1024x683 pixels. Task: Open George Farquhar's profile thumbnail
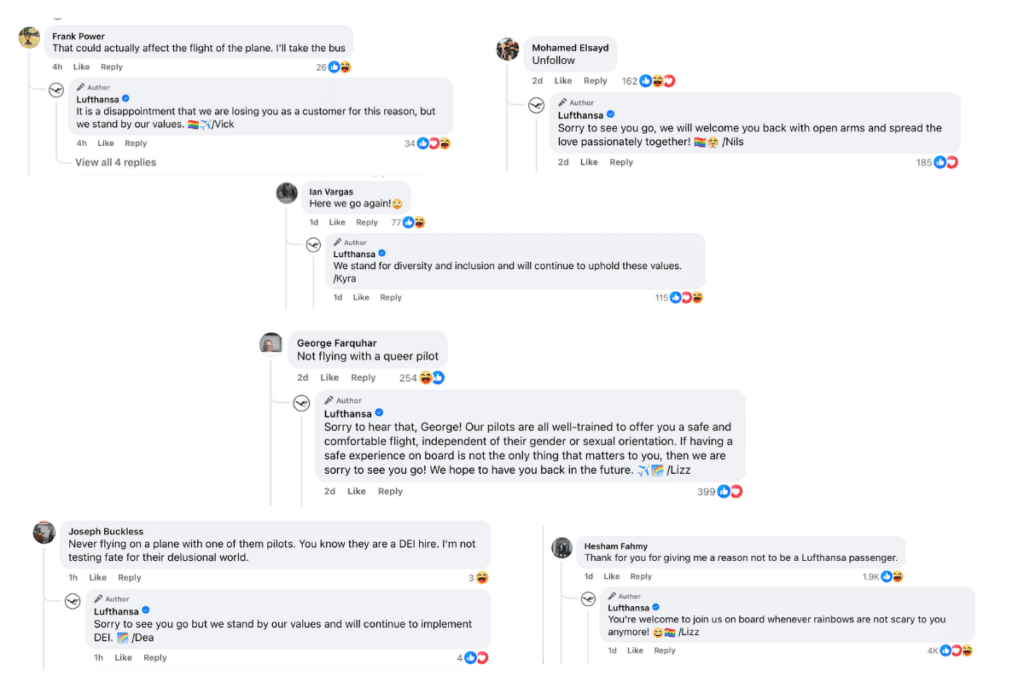pyautogui.click(x=271, y=344)
